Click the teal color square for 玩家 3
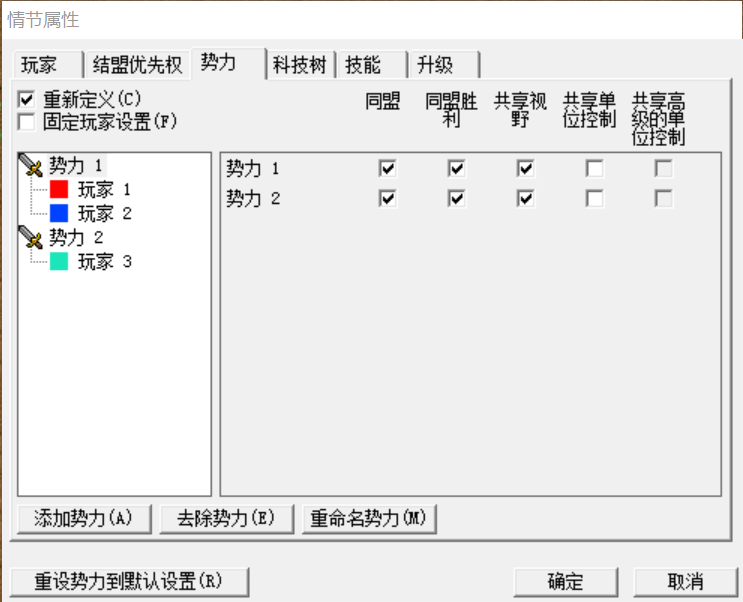The width and height of the screenshot is (743, 602). pyautogui.click(x=59, y=262)
